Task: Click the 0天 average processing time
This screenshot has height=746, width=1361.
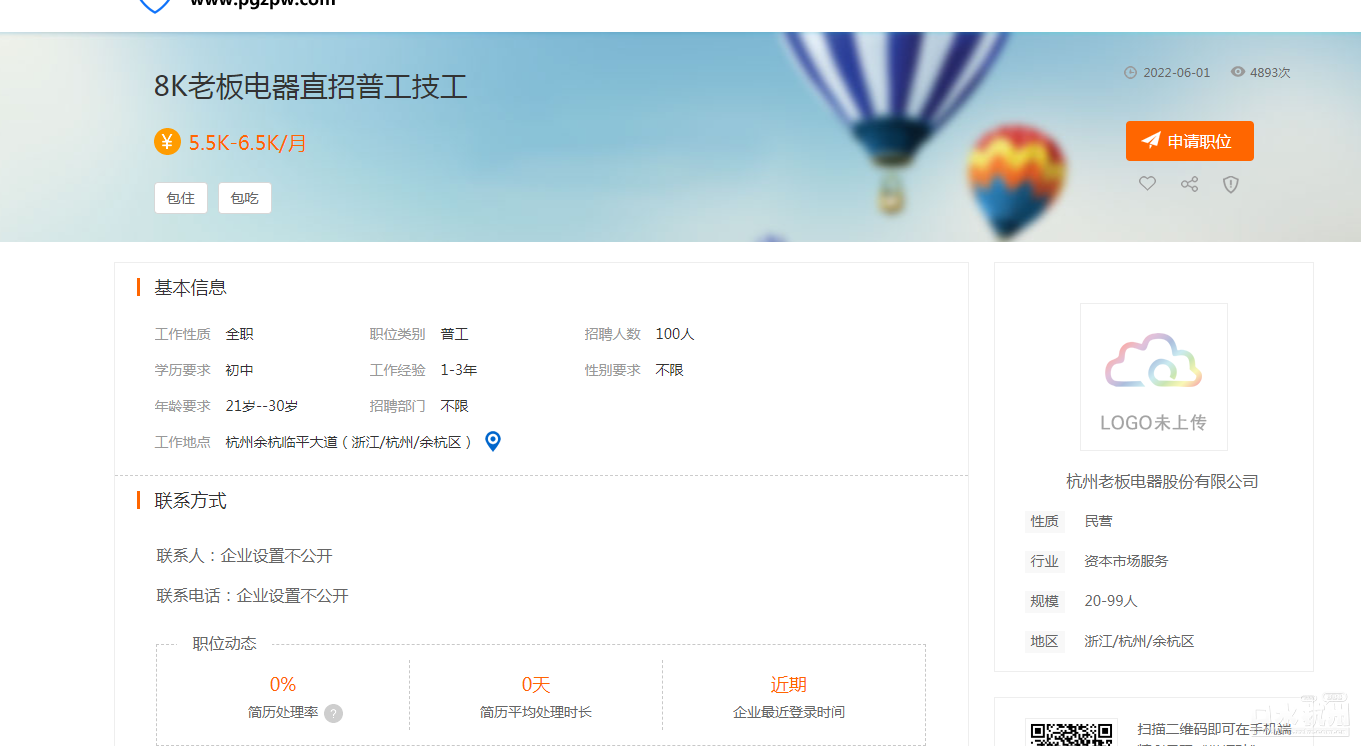Action: 536,685
